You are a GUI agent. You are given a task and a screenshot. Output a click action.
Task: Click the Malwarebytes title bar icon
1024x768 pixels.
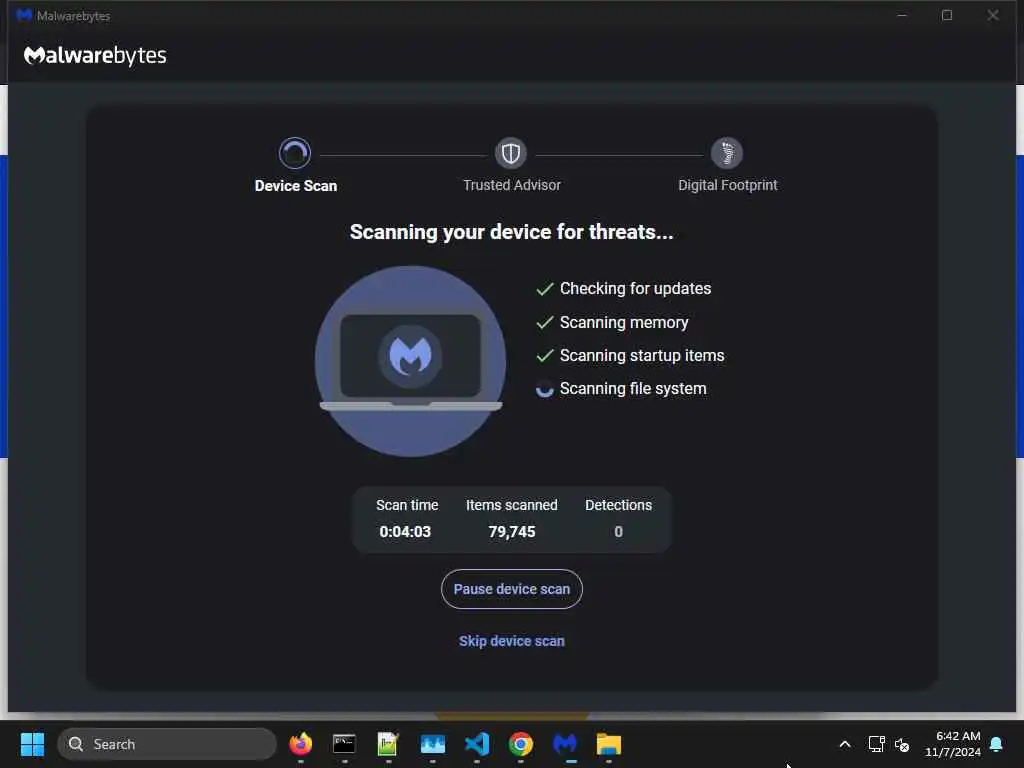(x=24, y=15)
